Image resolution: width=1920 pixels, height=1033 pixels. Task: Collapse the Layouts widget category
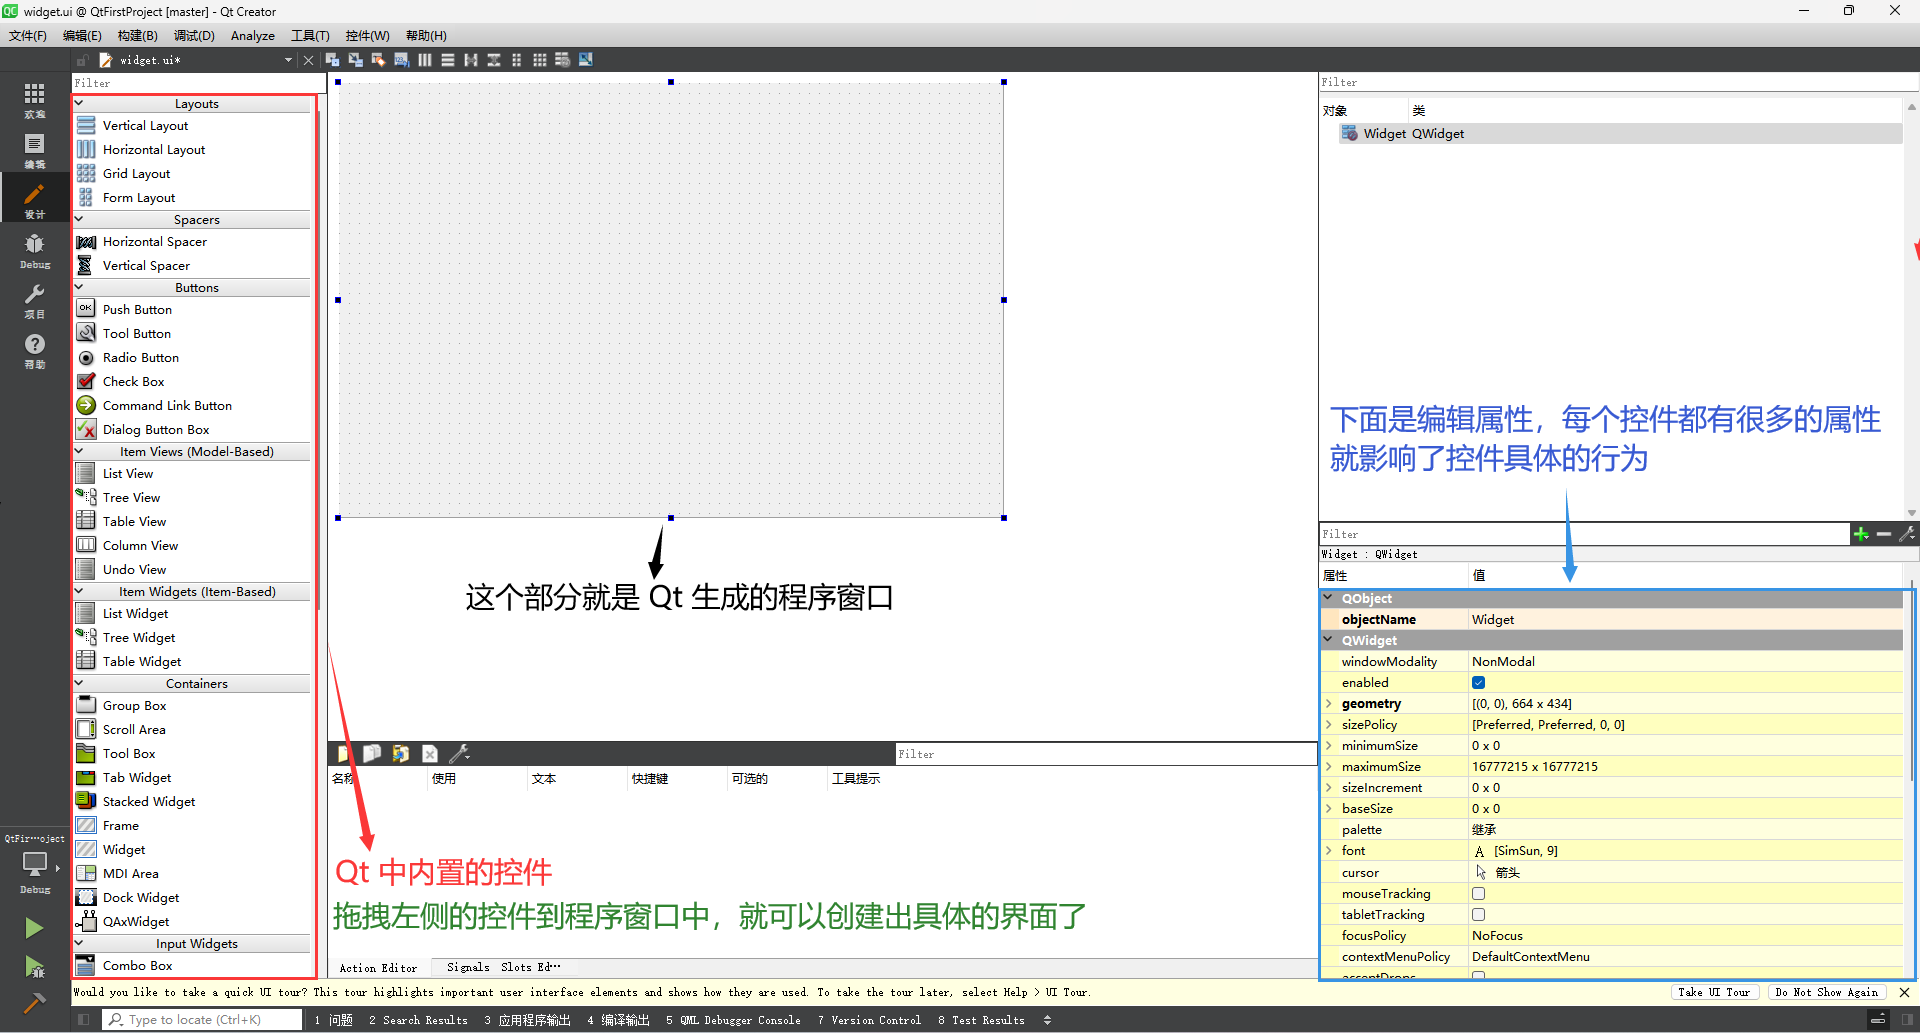(80, 103)
